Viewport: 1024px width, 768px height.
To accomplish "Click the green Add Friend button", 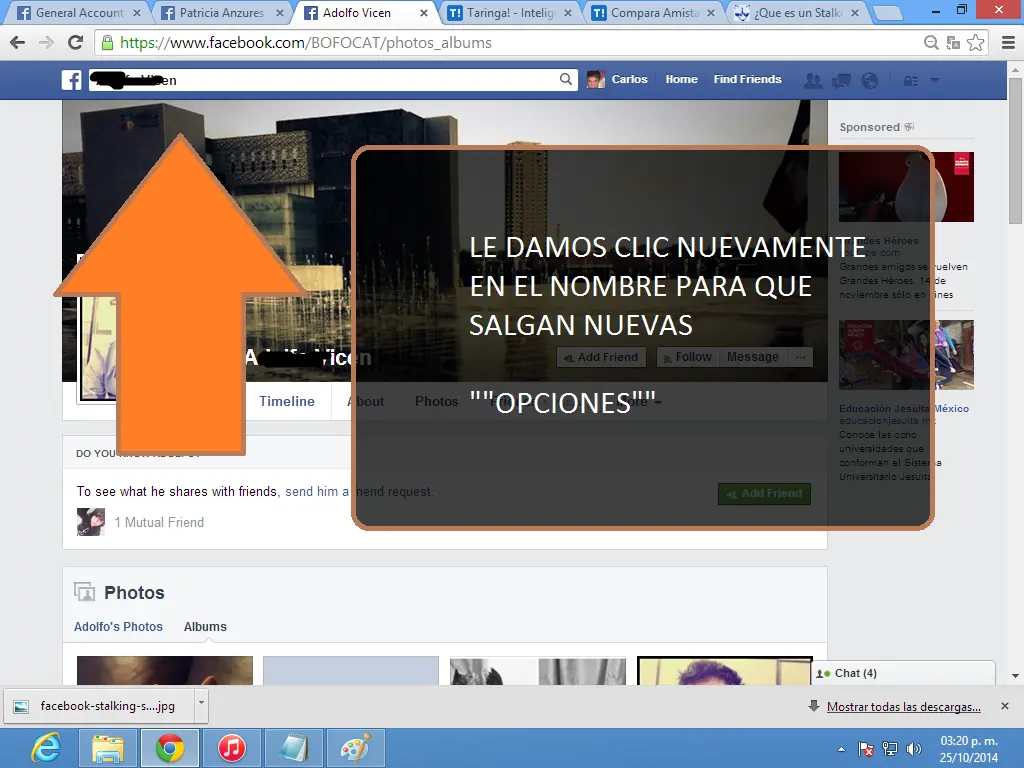I will coord(764,494).
